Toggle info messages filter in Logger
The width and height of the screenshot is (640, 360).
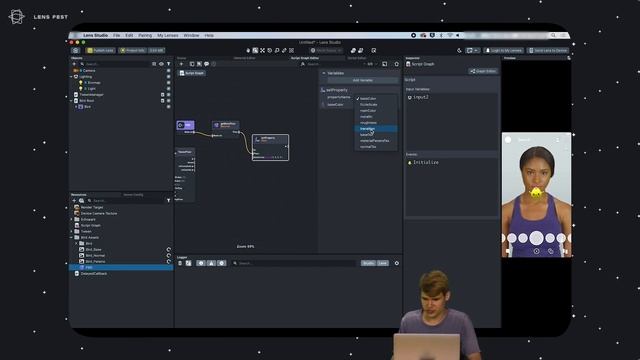coord(201,263)
